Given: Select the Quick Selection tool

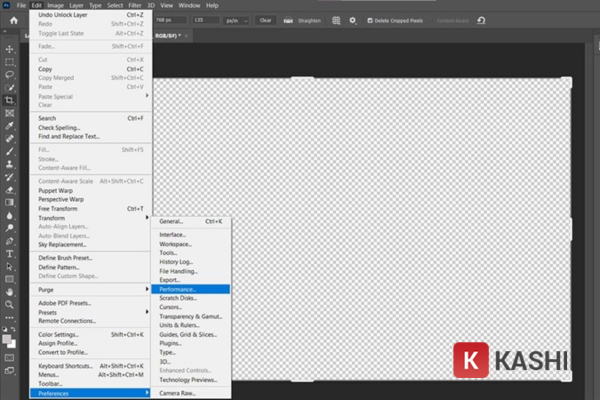Looking at the screenshot, I should (x=10, y=88).
